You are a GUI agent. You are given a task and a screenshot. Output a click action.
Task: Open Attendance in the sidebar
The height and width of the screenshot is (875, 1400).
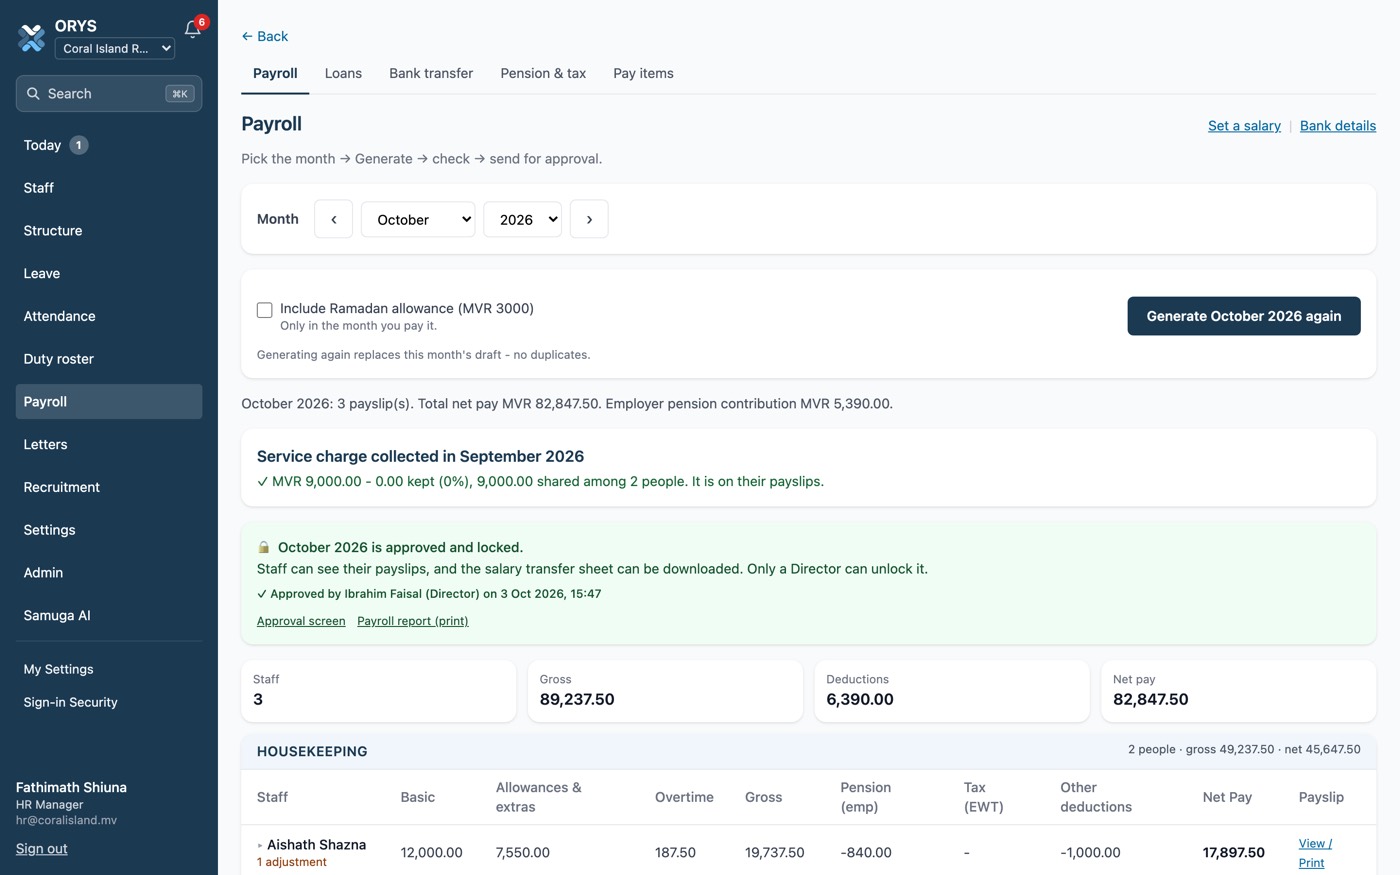(109, 316)
